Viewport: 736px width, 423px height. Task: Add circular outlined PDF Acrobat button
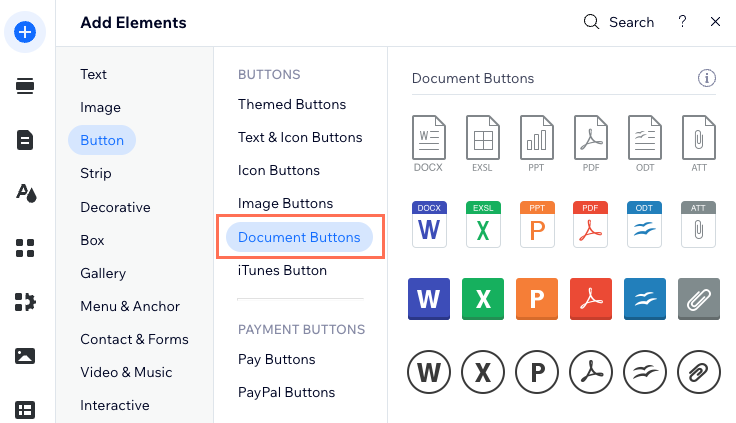[x=590, y=372]
